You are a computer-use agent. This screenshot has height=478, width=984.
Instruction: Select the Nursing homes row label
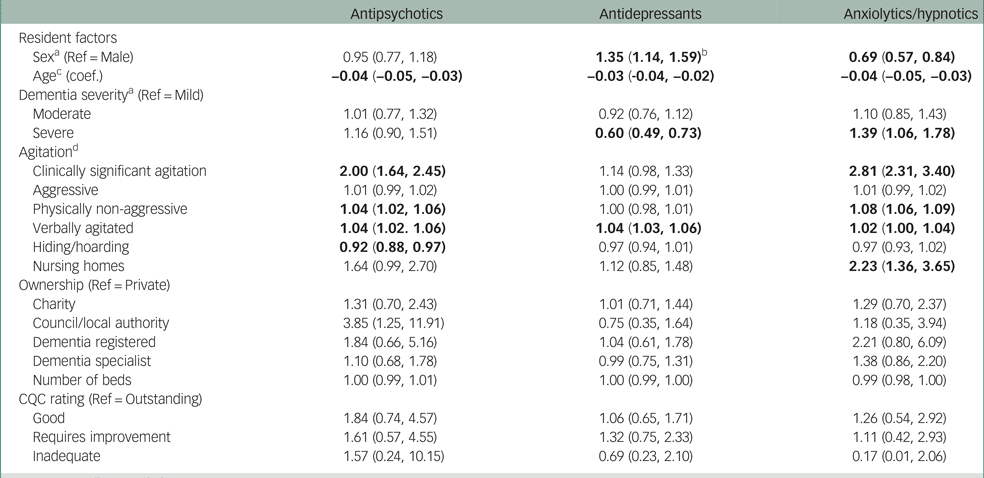(78, 266)
